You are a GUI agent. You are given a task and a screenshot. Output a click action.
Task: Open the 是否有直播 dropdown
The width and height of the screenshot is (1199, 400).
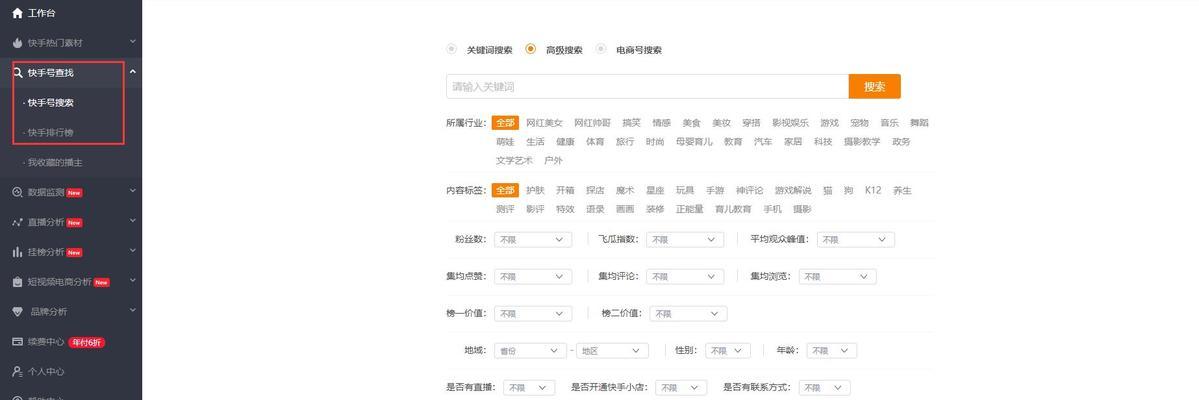pos(529,388)
